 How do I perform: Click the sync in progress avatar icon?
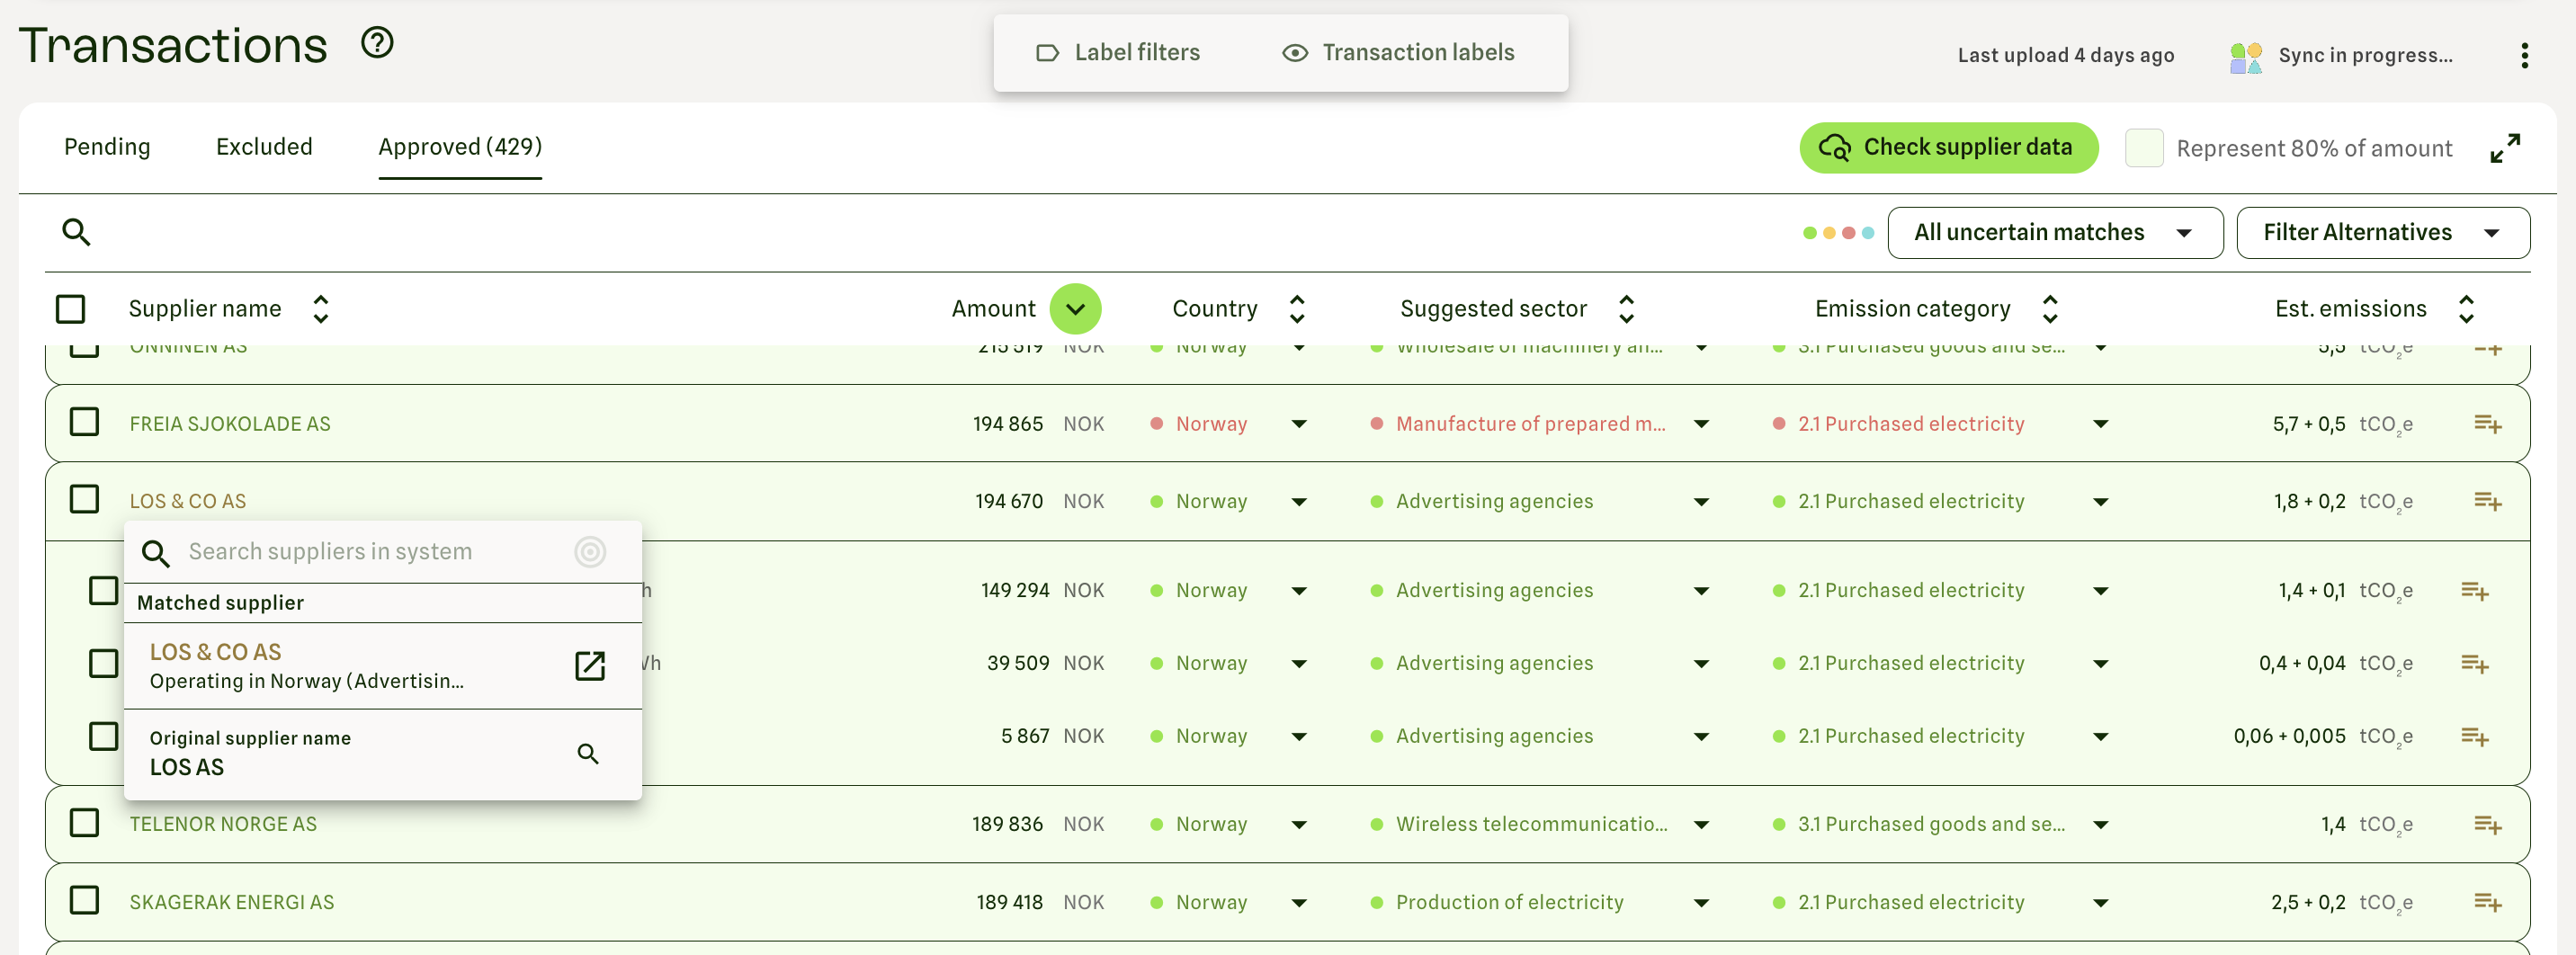click(x=2245, y=57)
